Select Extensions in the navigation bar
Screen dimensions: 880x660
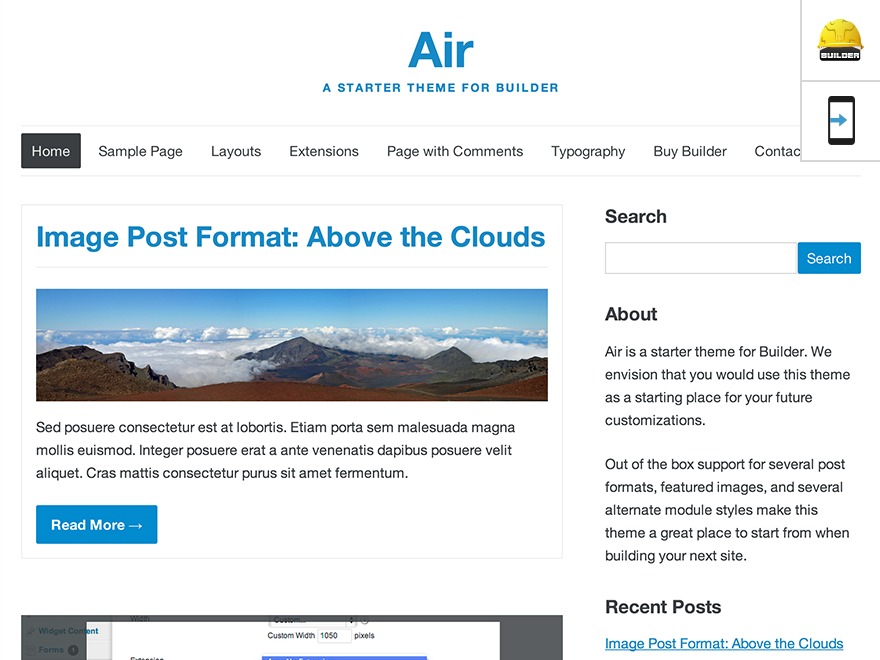(324, 151)
